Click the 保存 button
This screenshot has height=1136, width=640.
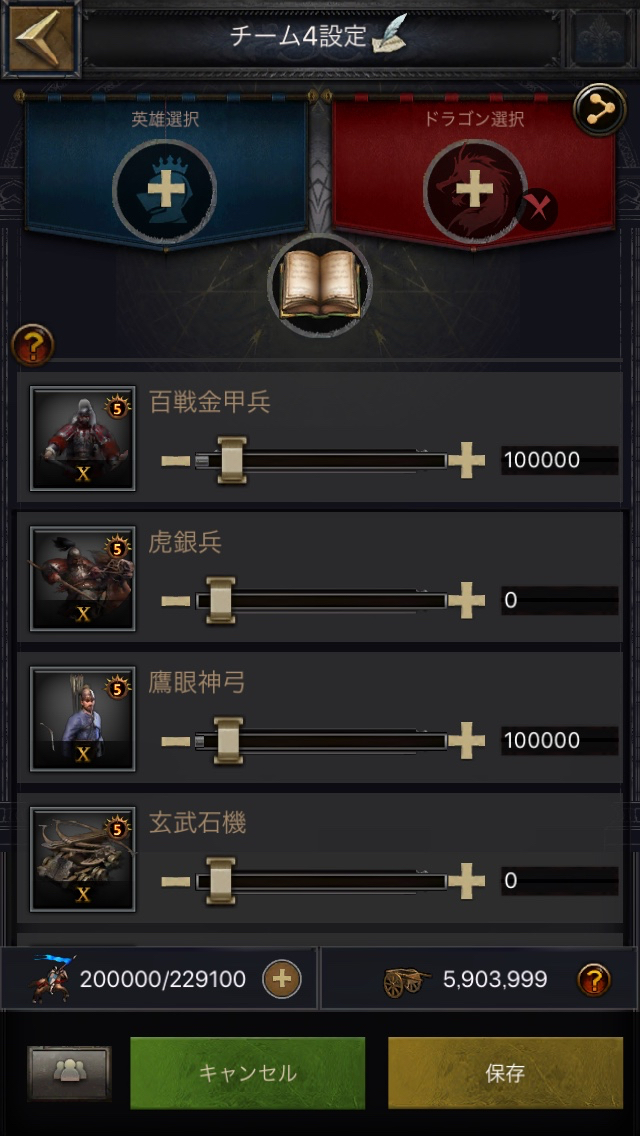[x=505, y=1073]
